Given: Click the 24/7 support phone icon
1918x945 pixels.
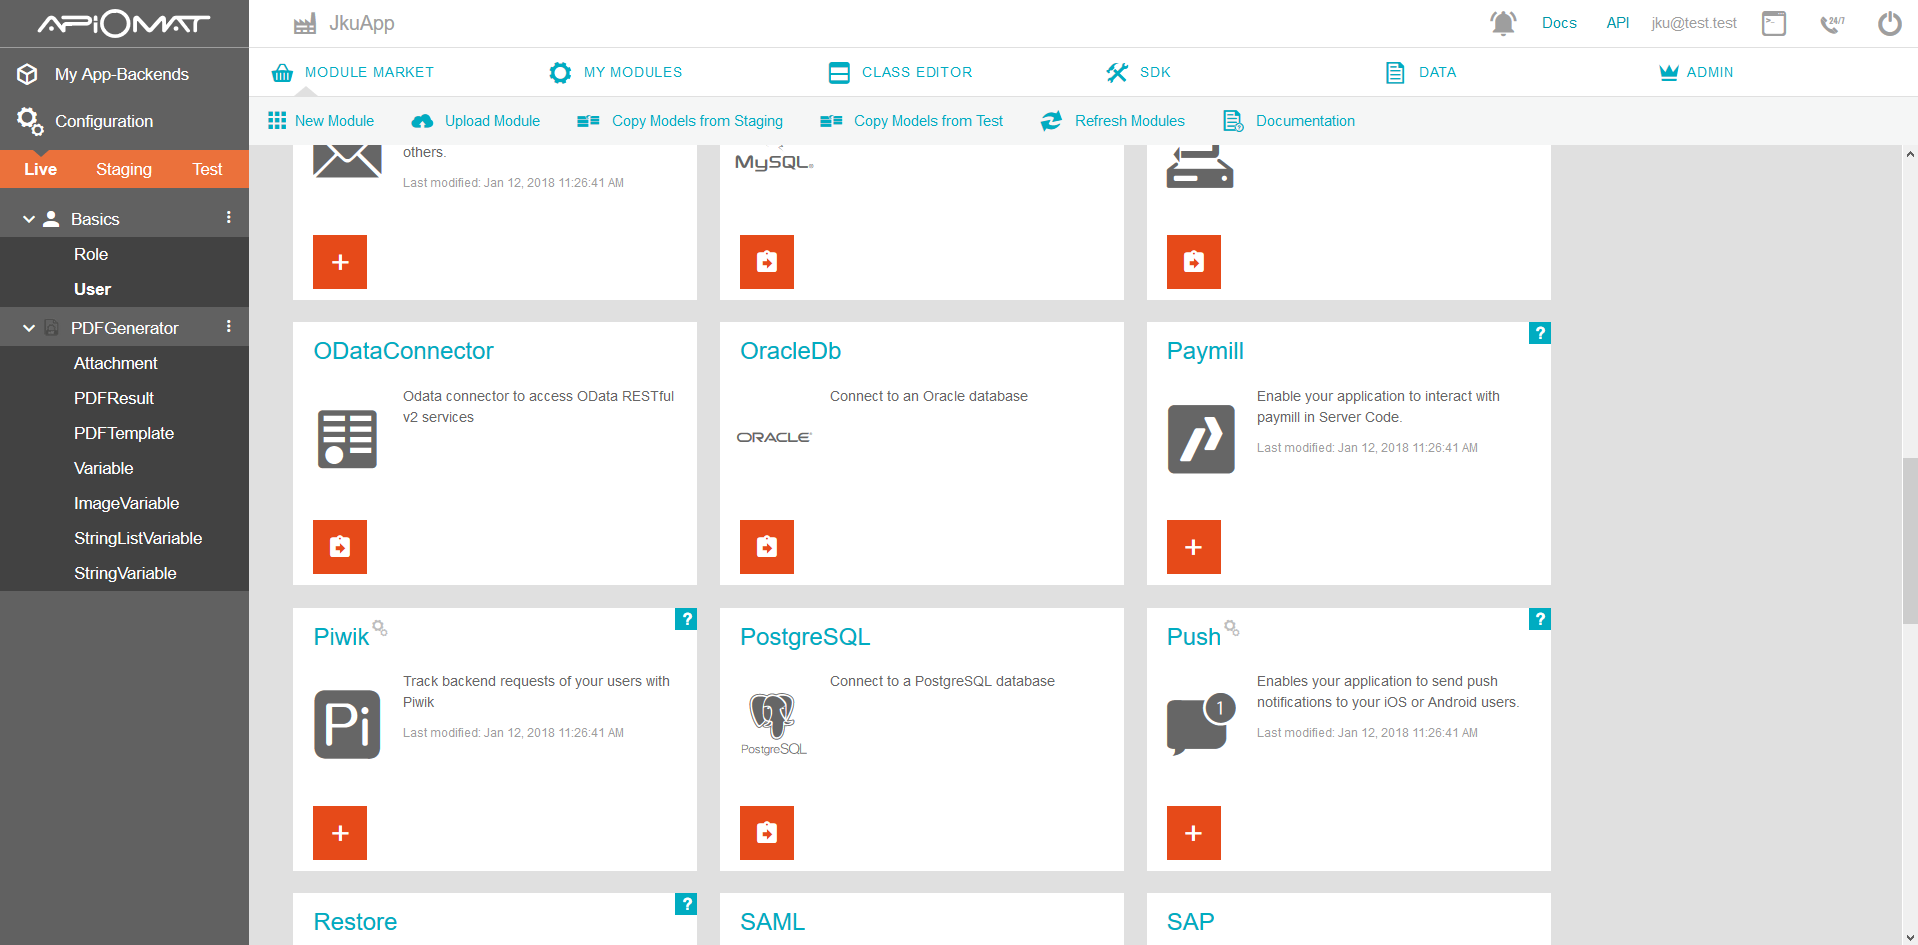Looking at the screenshot, I should click(1832, 23).
